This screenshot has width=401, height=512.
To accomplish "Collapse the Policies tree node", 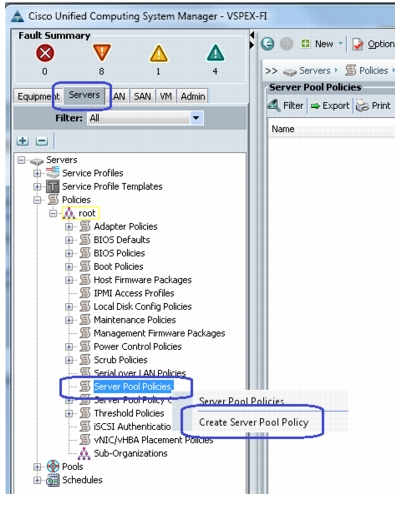I will pos(37,200).
